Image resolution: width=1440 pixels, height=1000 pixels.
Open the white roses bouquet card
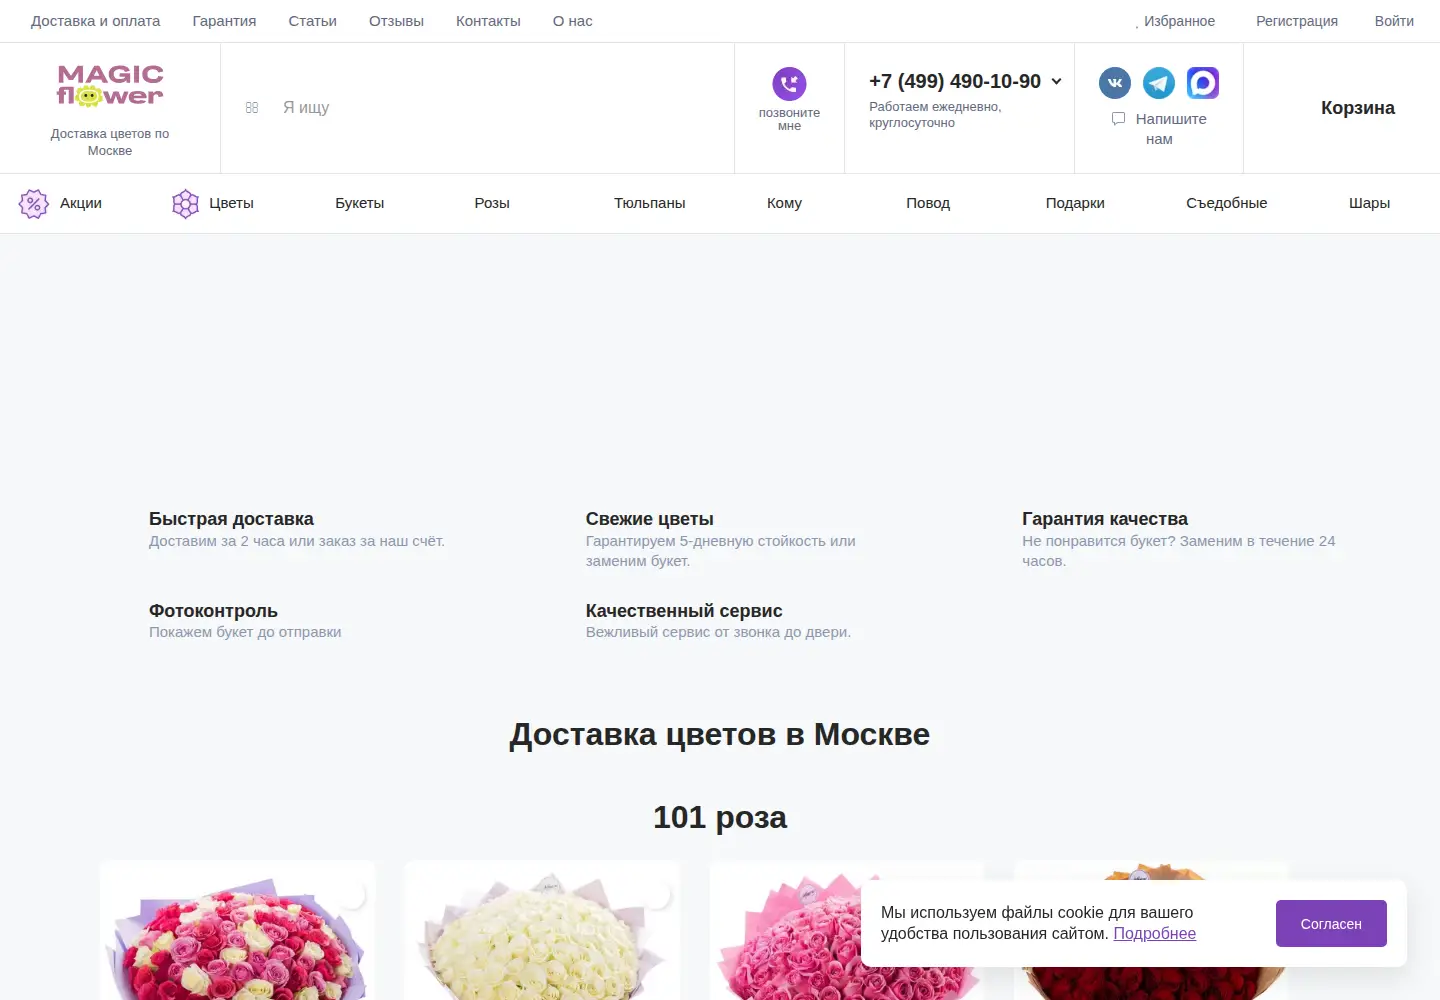pos(543,930)
